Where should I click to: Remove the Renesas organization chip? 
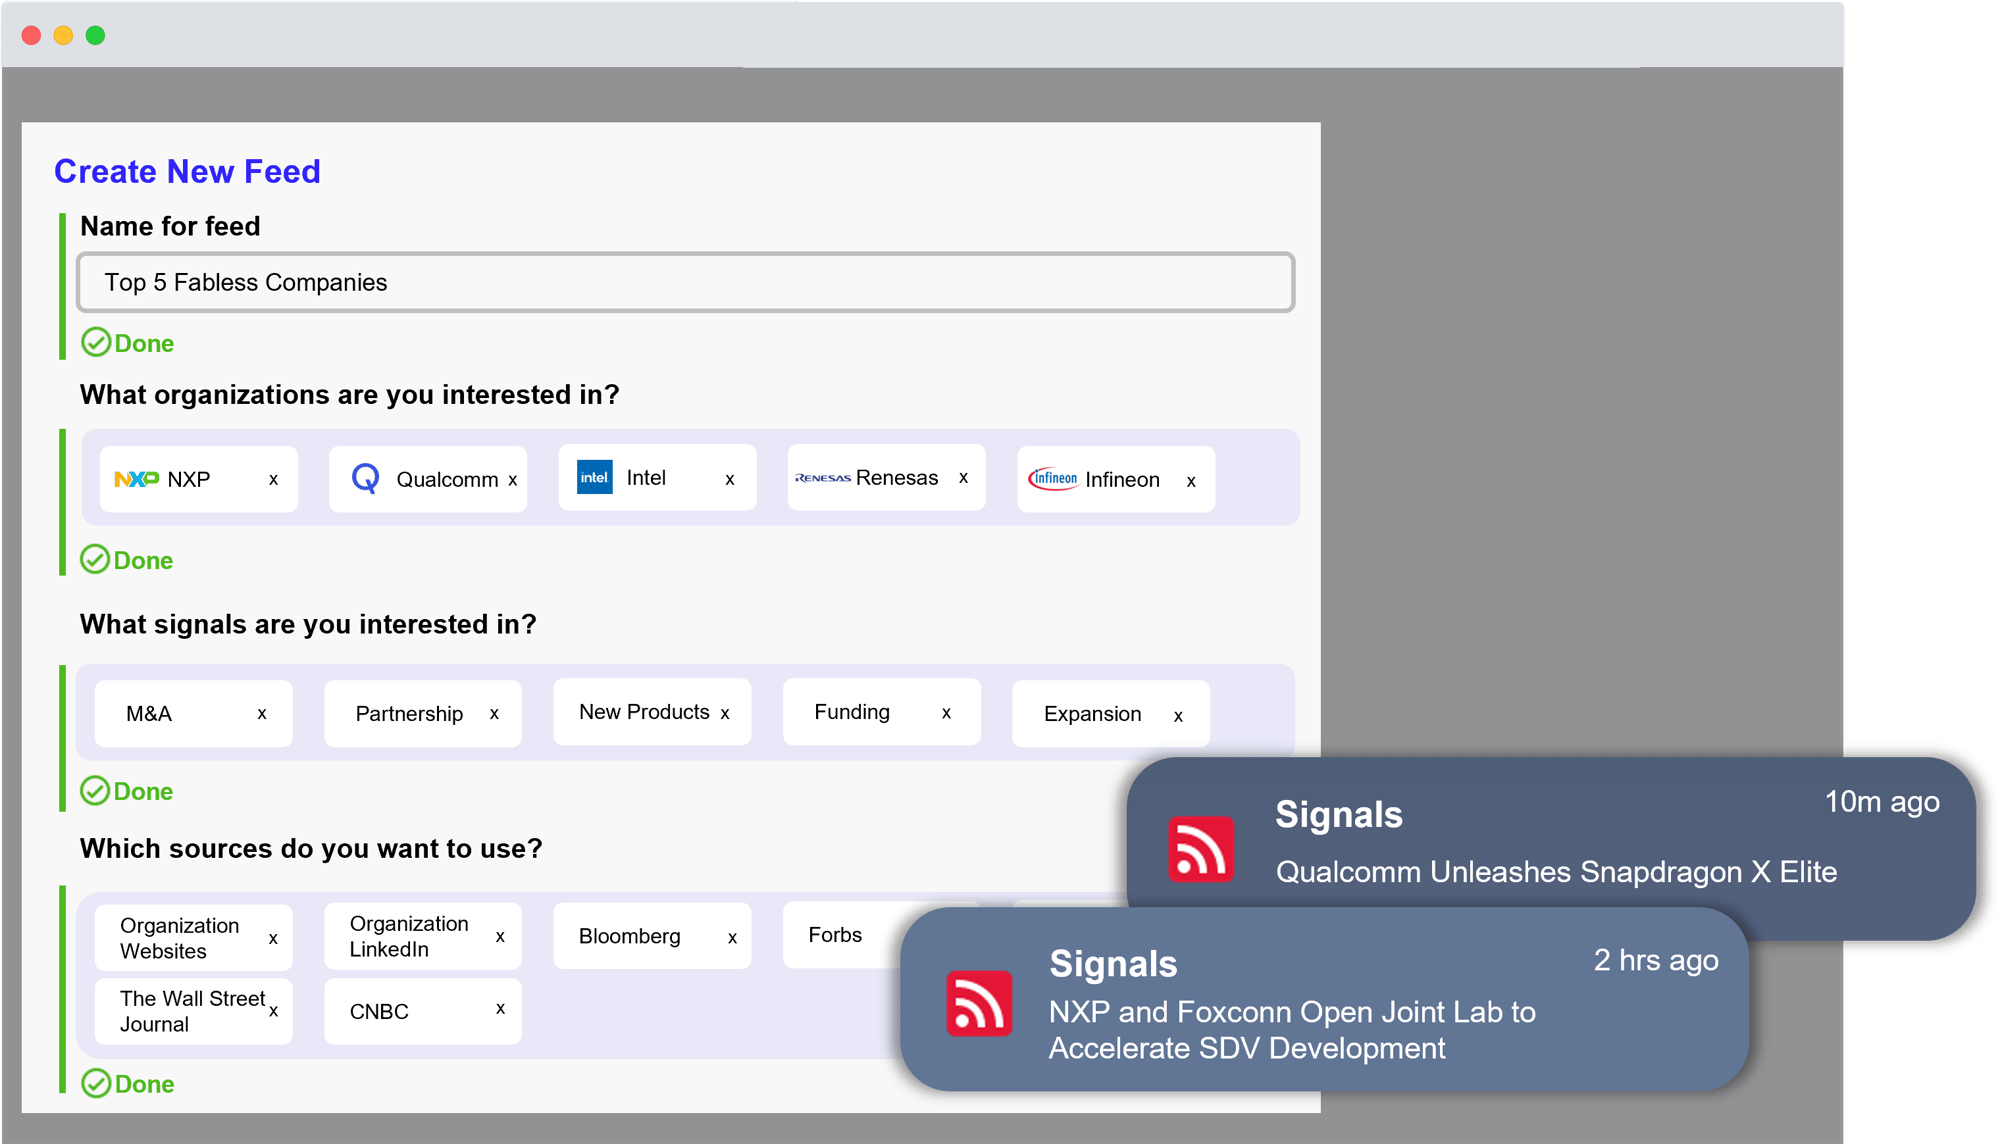coord(963,478)
